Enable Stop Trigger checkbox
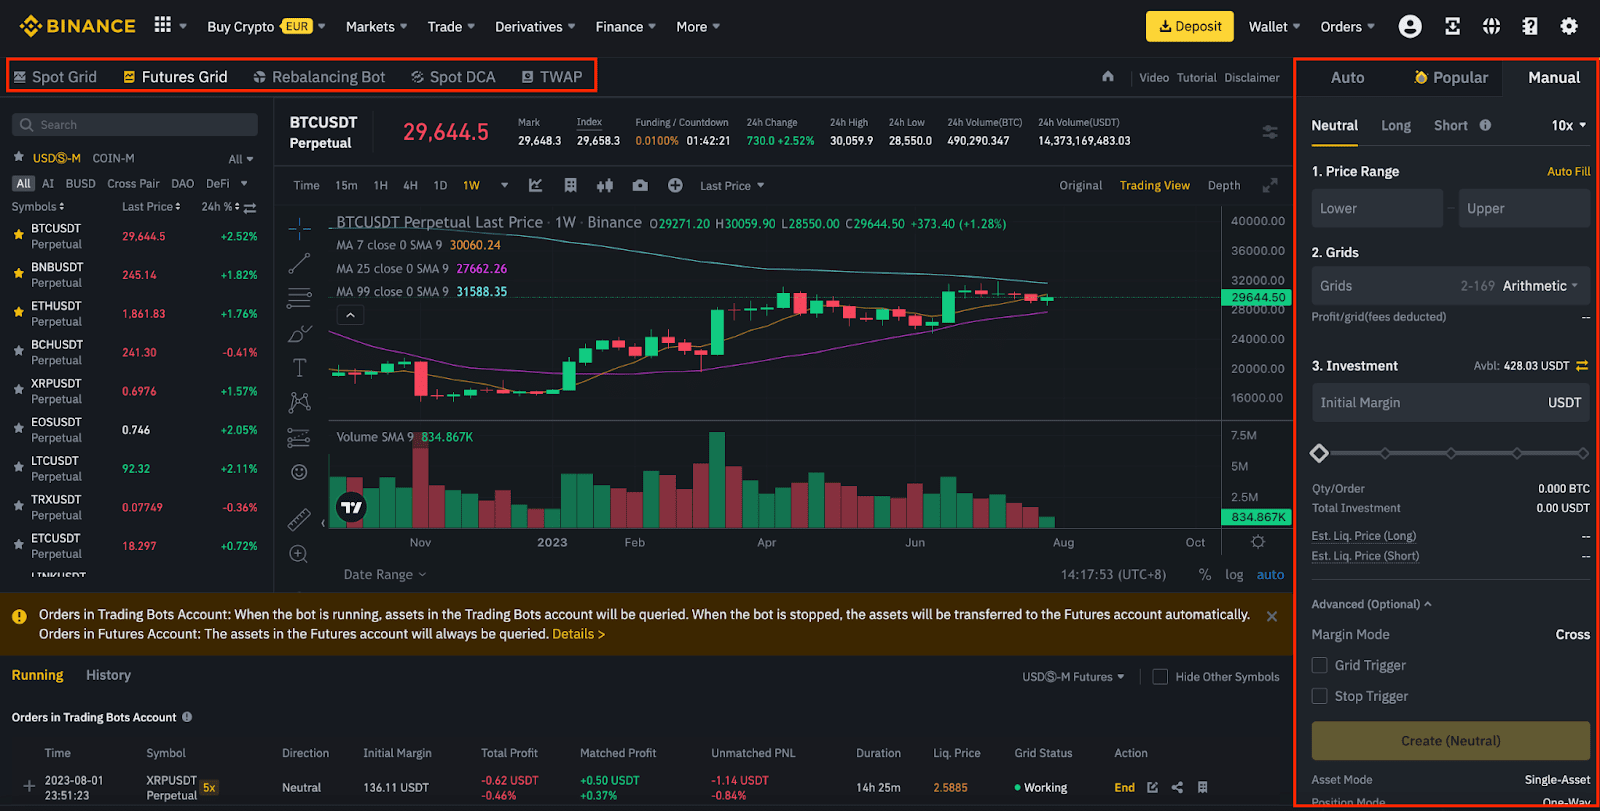 [x=1320, y=696]
